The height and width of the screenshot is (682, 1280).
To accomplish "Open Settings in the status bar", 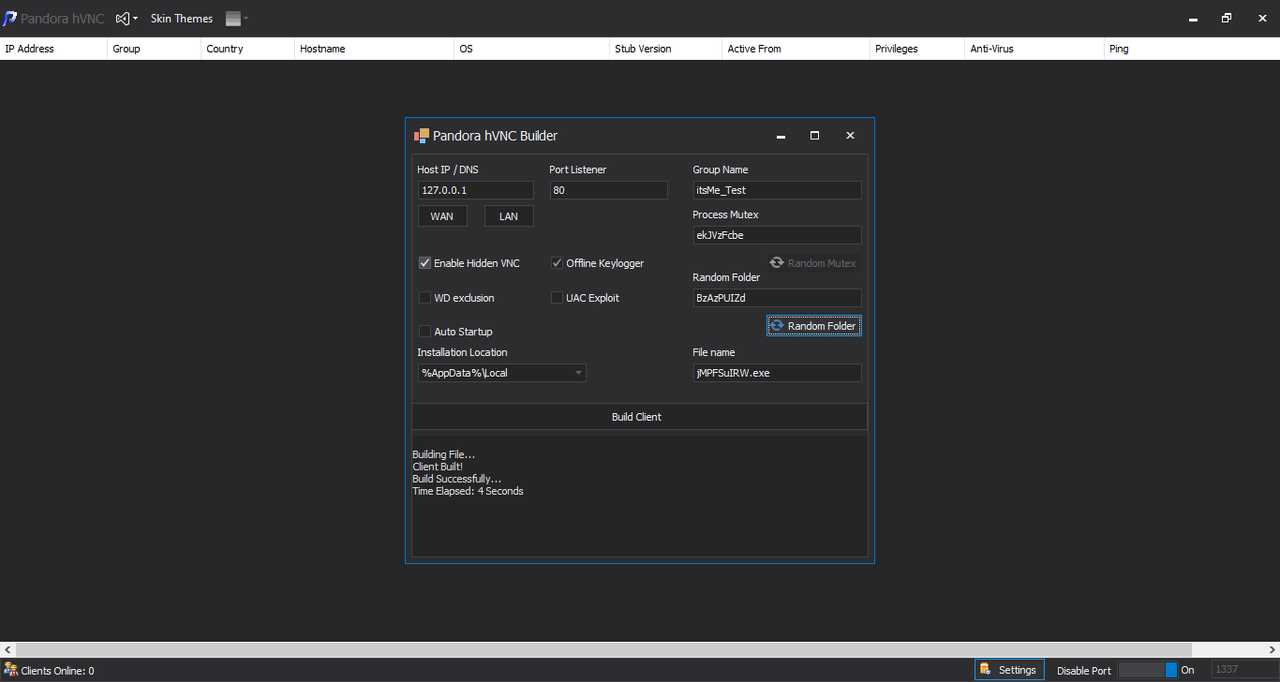I will coord(1009,670).
